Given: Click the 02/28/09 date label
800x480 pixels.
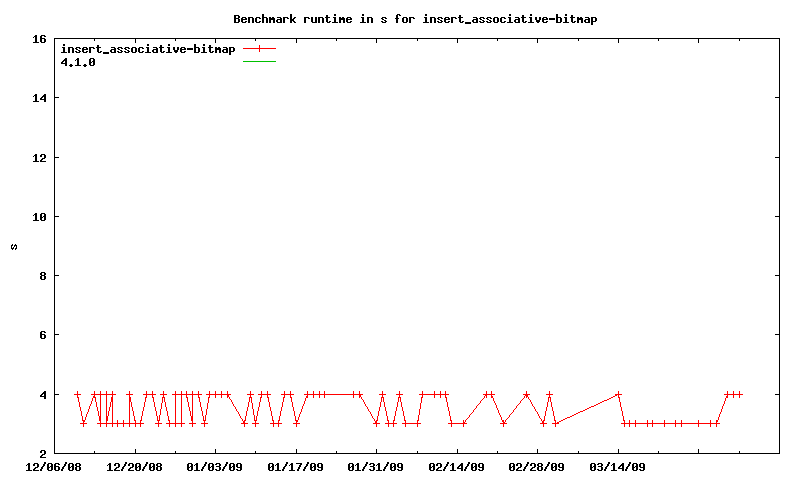Looking at the screenshot, I should (537, 466).
